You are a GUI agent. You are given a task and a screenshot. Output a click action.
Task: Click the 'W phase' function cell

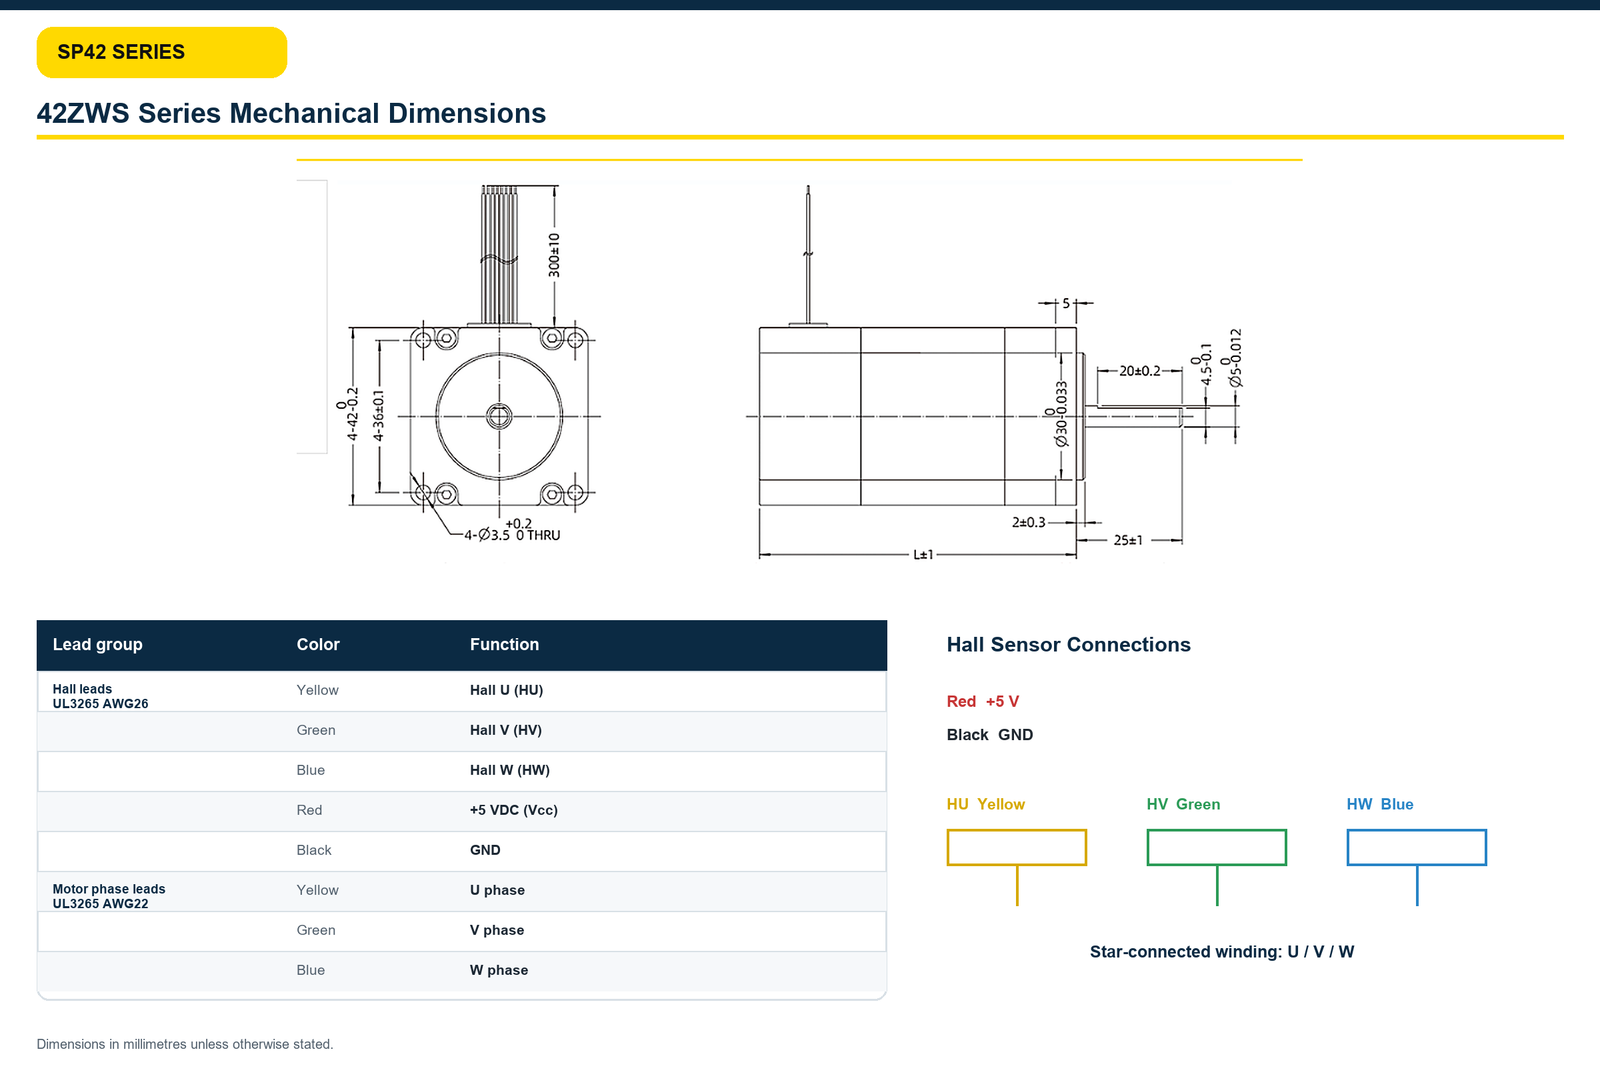pos(499,970)
